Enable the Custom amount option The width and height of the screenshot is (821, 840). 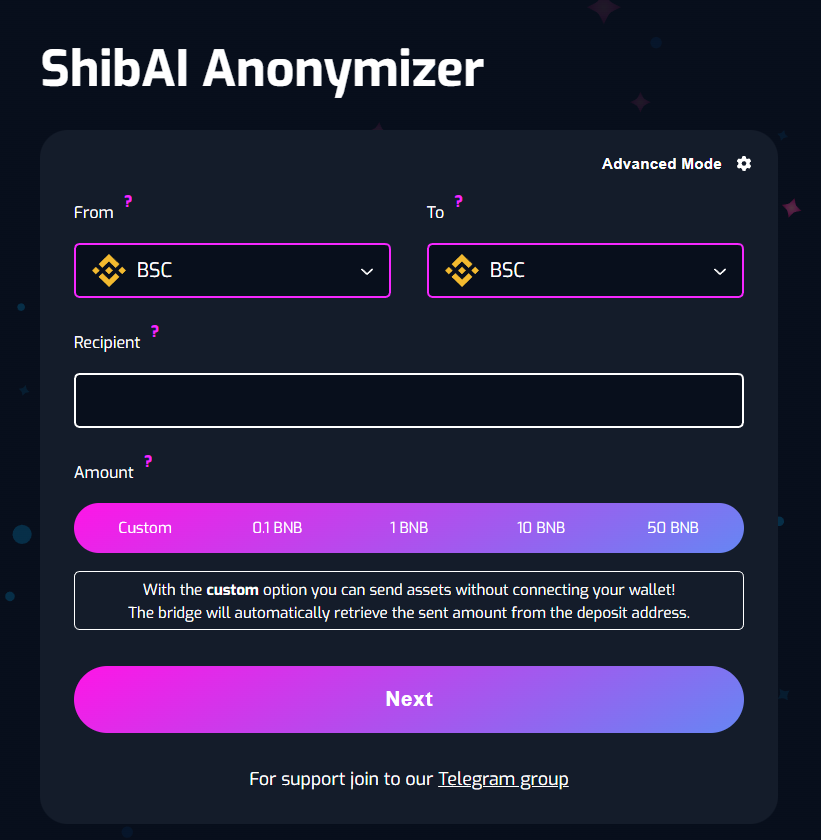145,527
